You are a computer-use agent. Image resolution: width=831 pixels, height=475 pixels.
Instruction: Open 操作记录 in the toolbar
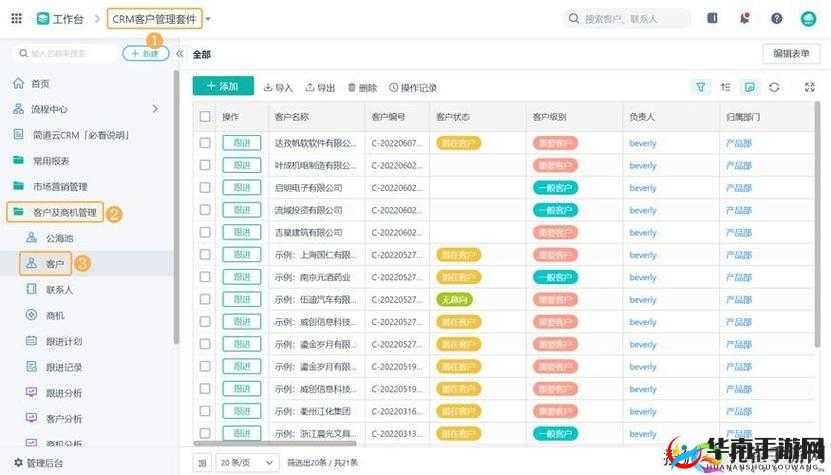click(x=413, y=87)
